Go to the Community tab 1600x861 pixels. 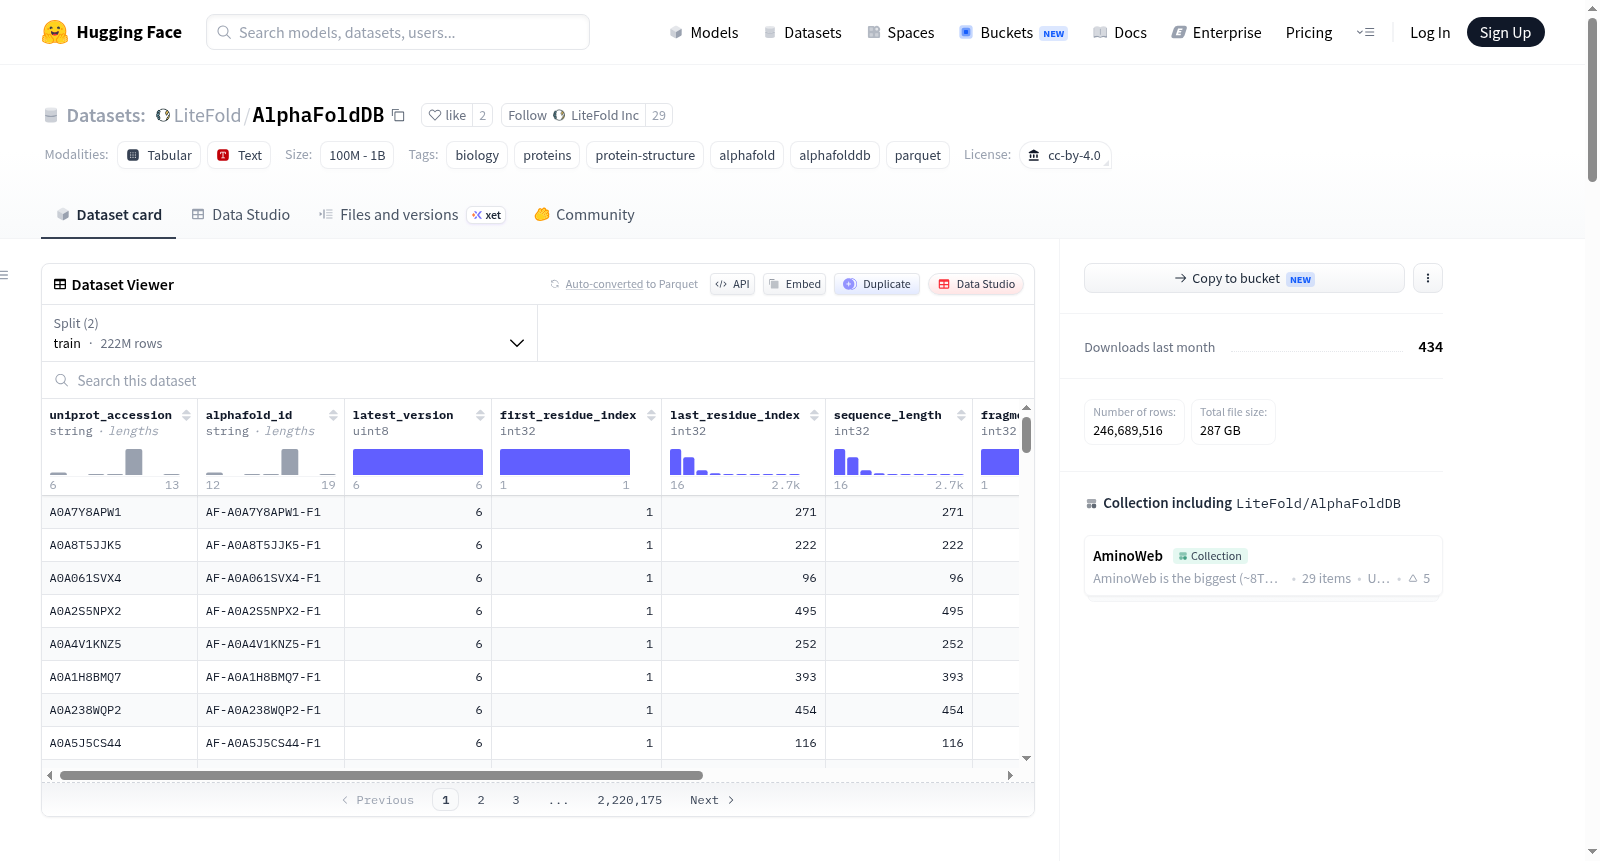(x=584, y=215)
